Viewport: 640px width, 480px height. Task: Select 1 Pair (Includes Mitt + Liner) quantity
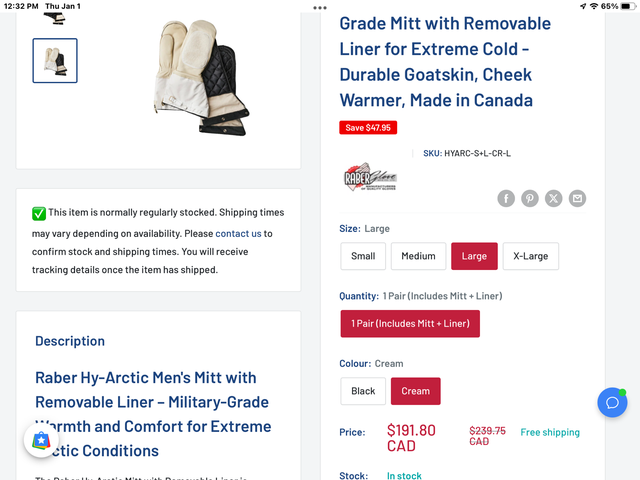(410, 324)
